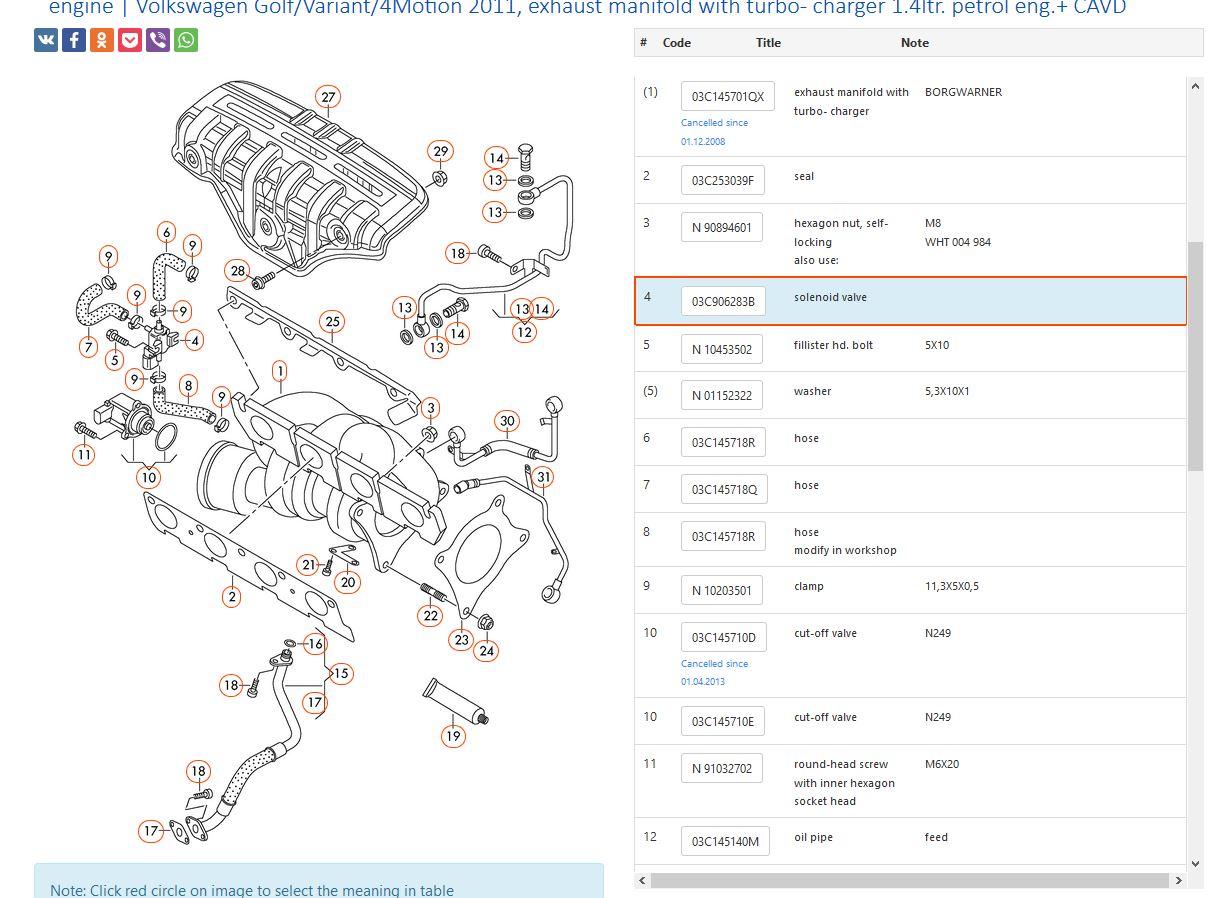
Task: Click the N 90894601 code field
Action: pos(722,227)
